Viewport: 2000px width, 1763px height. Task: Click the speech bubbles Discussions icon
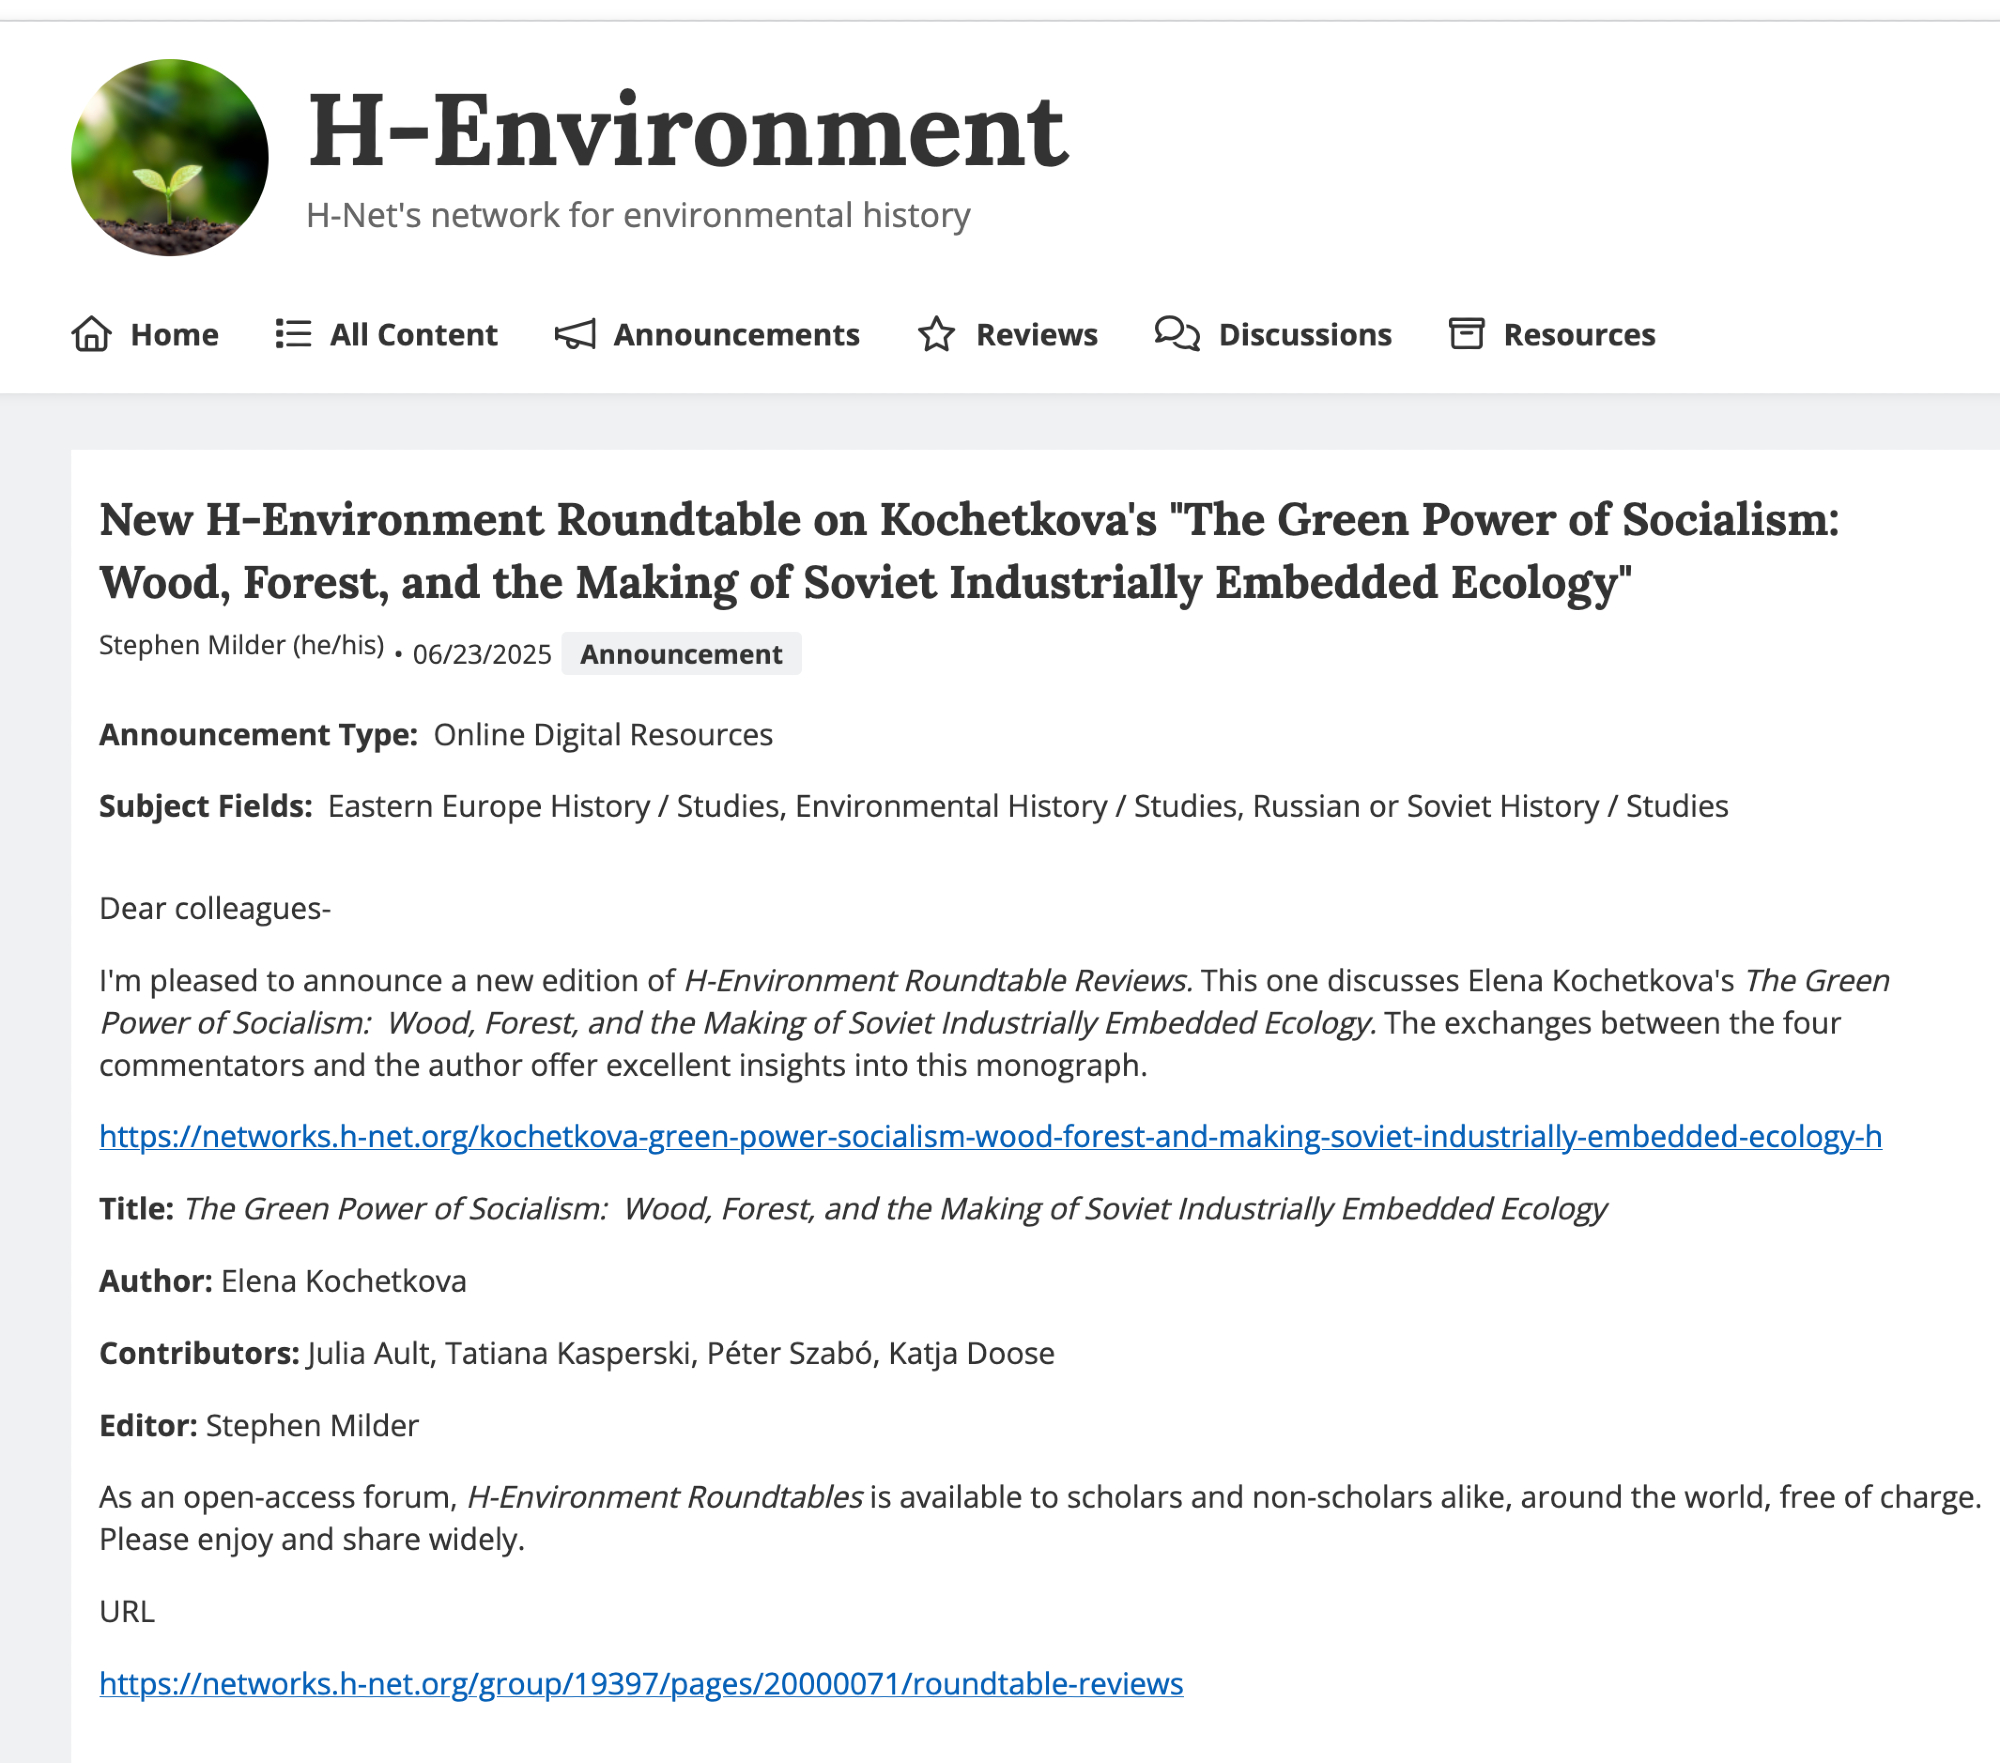(x=1176, y=334)
